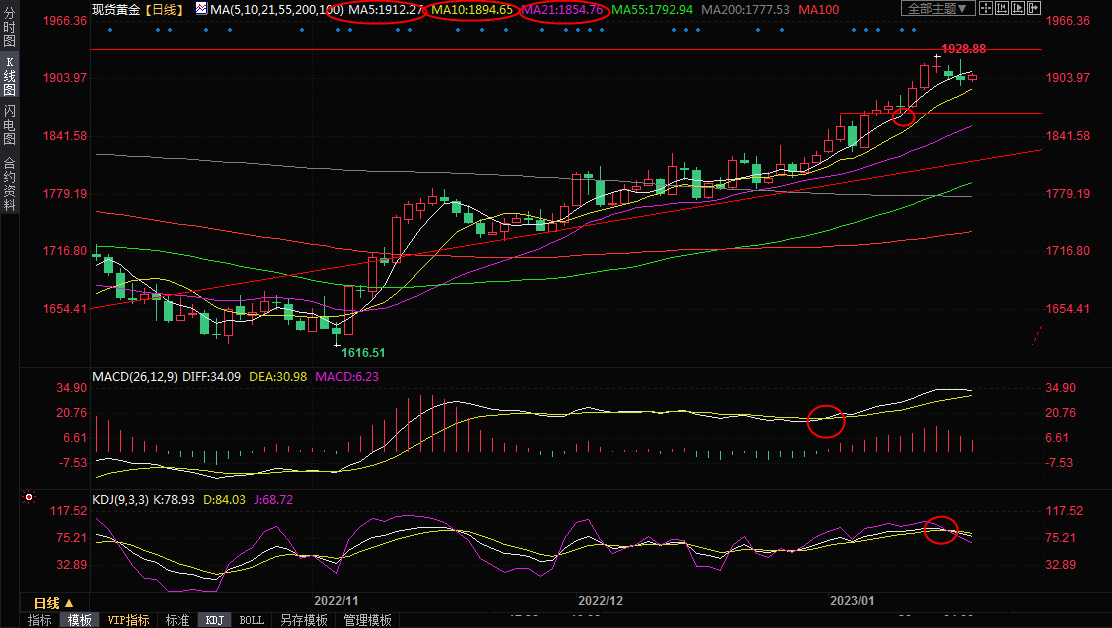The image size is (1112, 628).
Task: Switch to BOLL indicator
Action: tap(252, 620)
